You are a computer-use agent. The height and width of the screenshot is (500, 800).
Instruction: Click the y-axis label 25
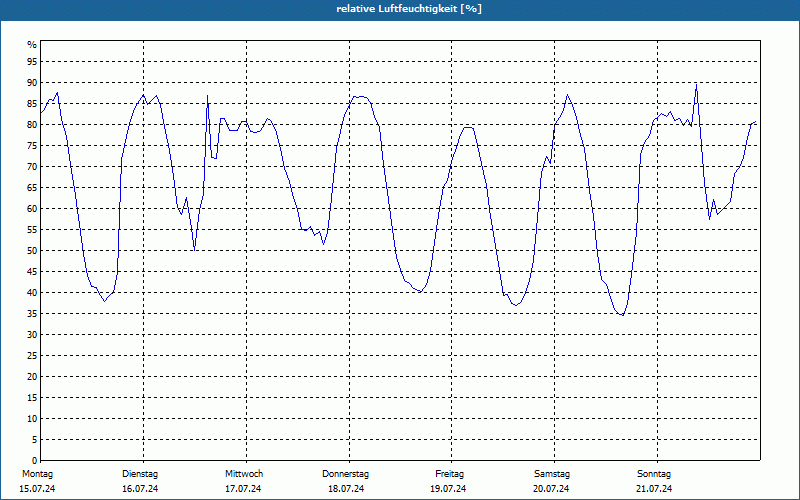pos(32,356)
